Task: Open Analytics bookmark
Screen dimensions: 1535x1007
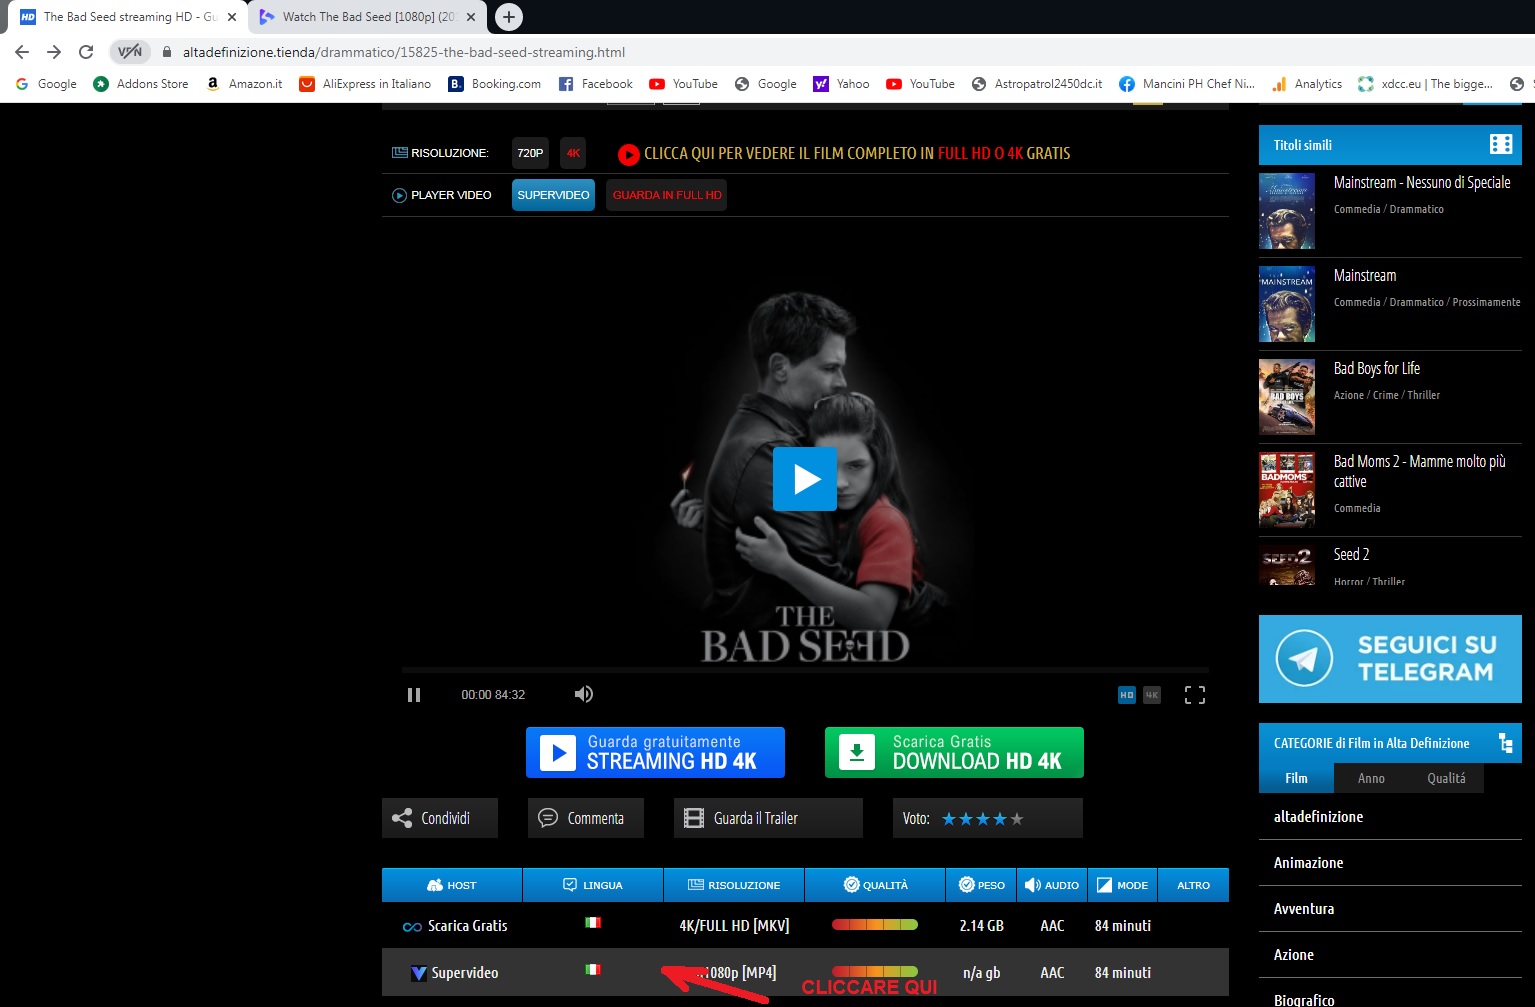Action: tap(1307, 84)
